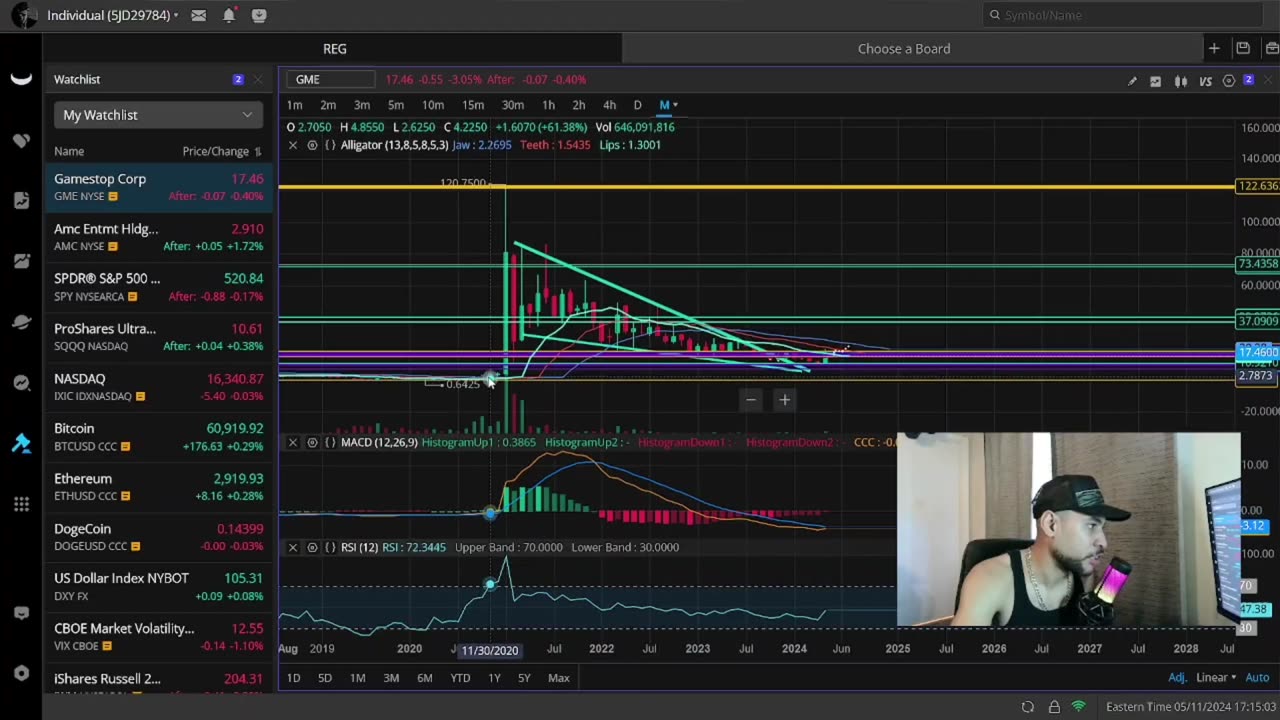This screenshot has height=720, width=1280.
Task: Set chart range to 6M
Action: [x=425, y=678]
